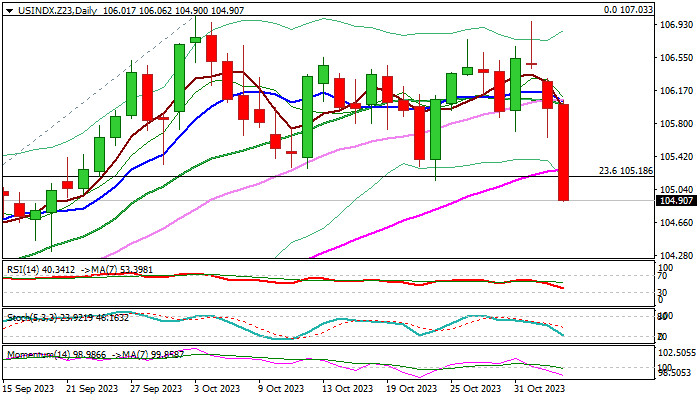
Task: Select the last large red candle
Action: [564, 152]
